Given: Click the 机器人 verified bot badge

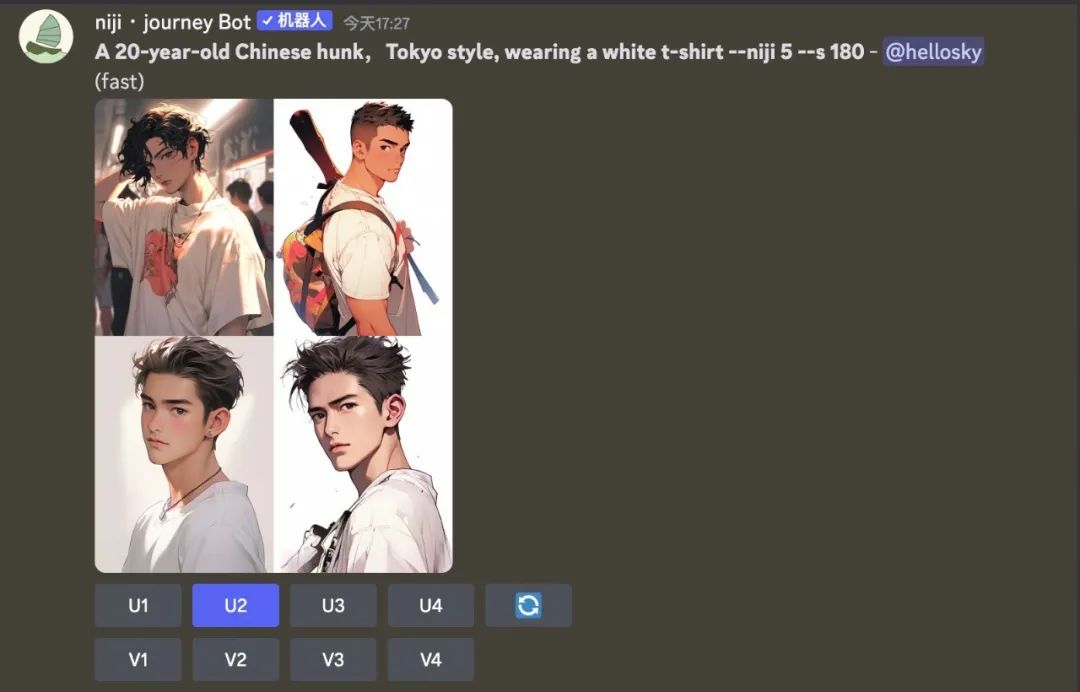Looking at the screenshot, I should coord(295,21).
